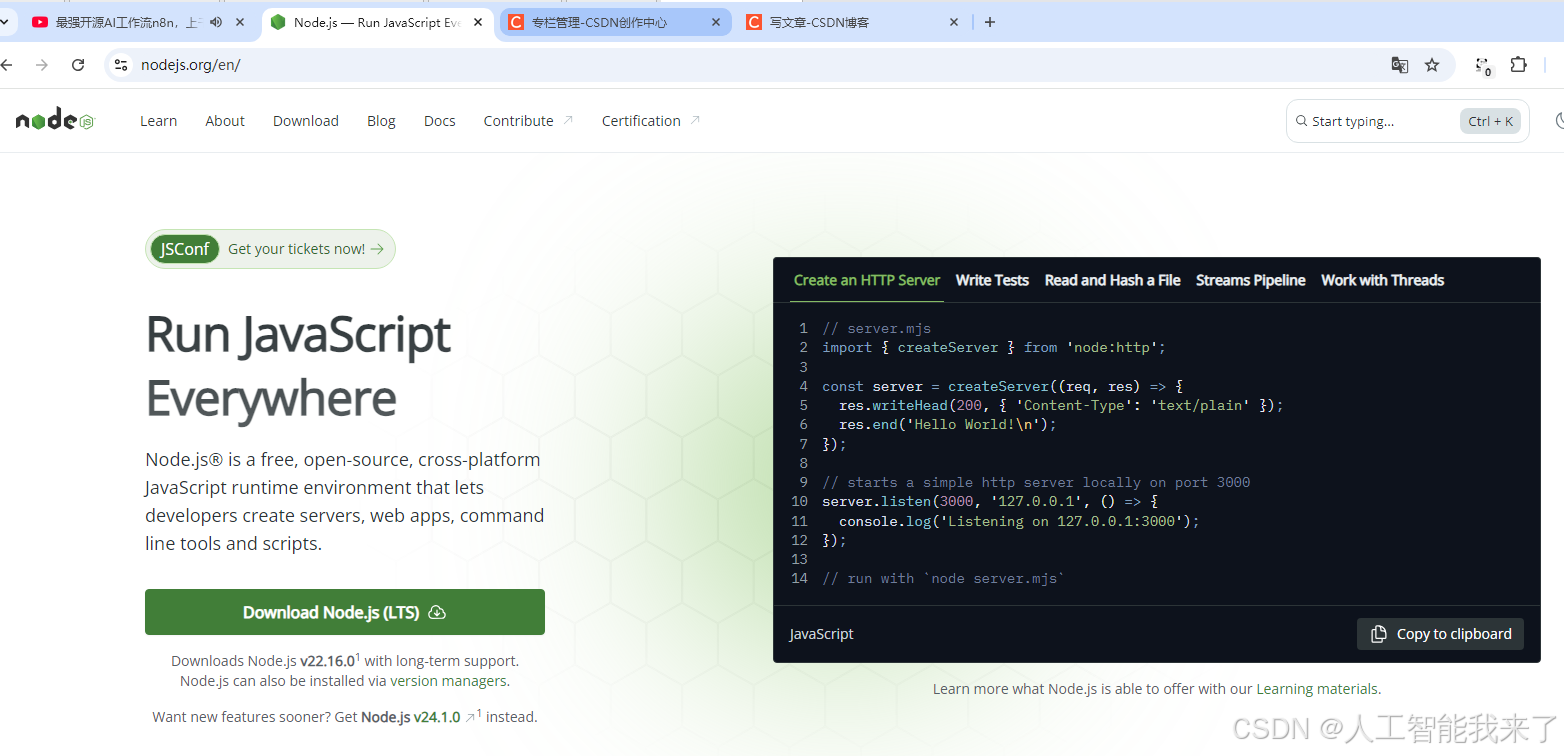Select the Read and Hash a File tab
The image size is (1564, 756).
point(1113,280)
